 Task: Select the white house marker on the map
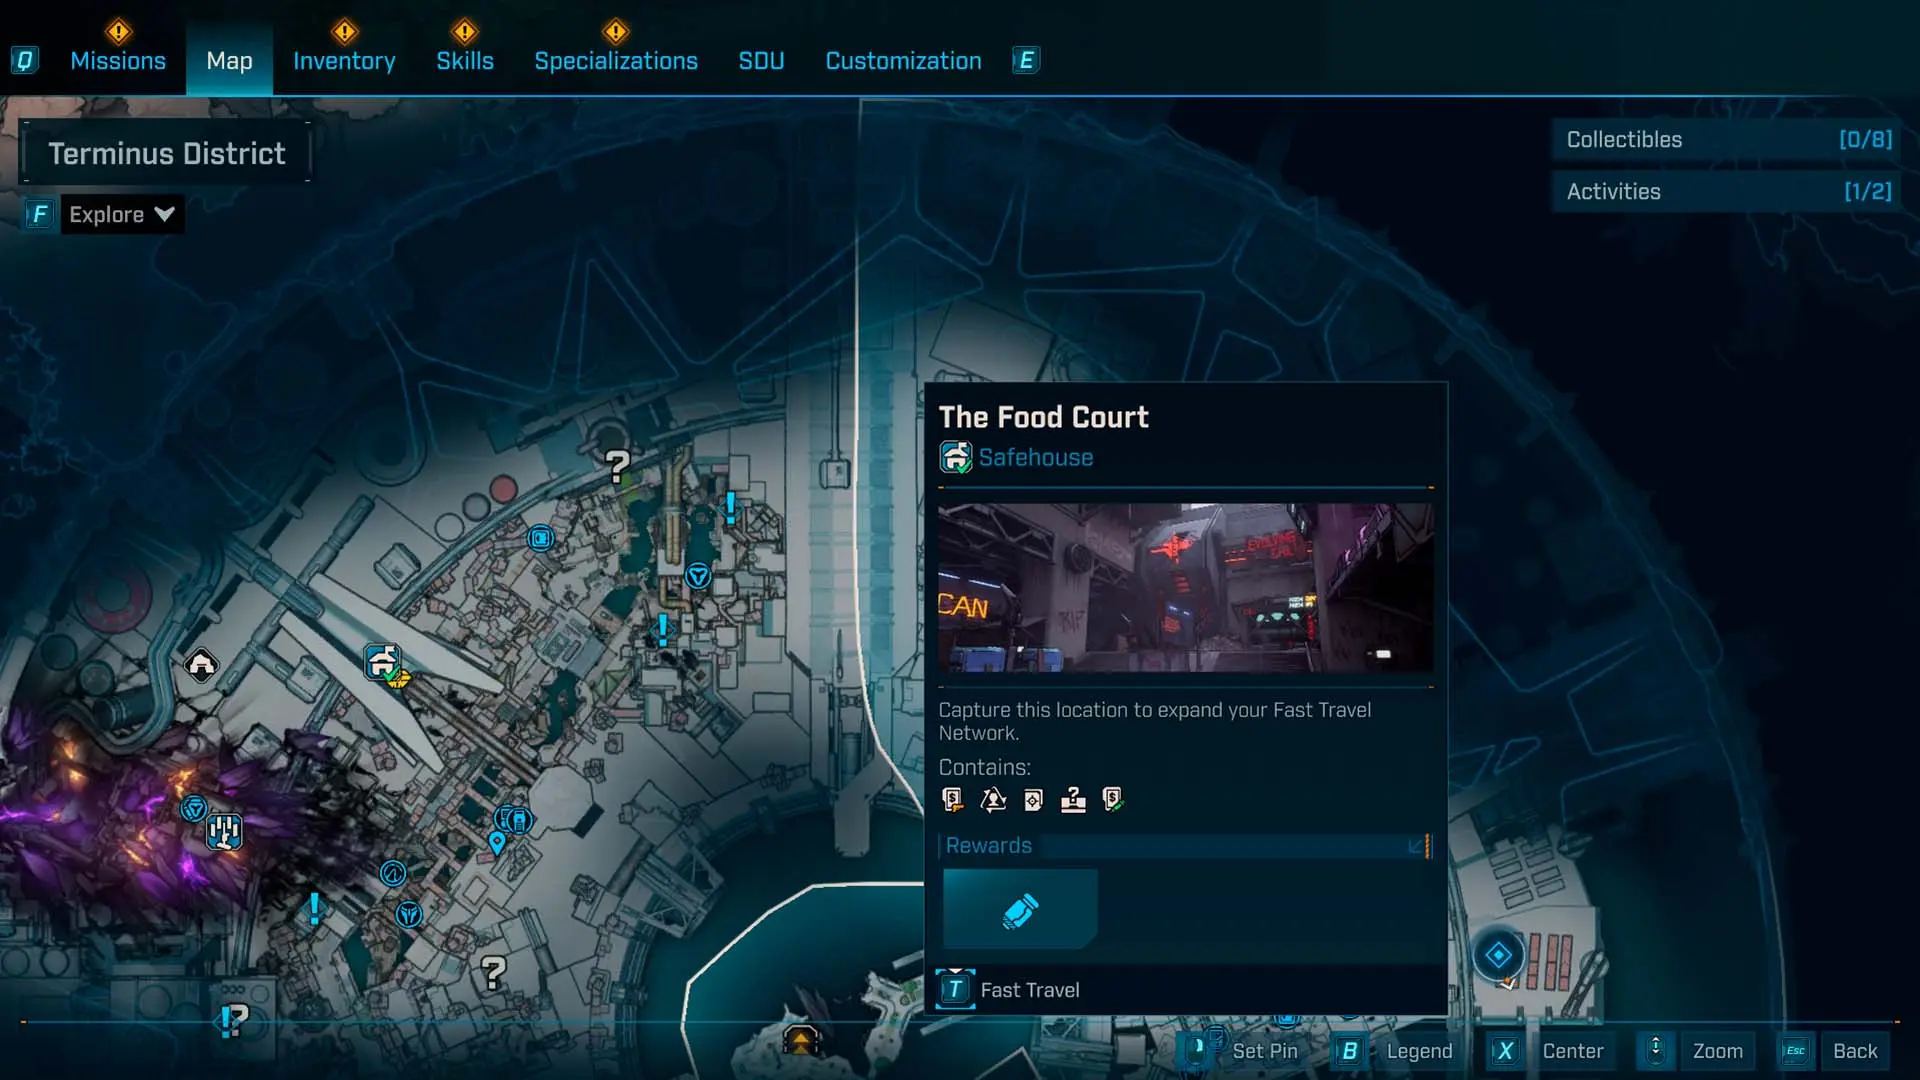[201, 665]
